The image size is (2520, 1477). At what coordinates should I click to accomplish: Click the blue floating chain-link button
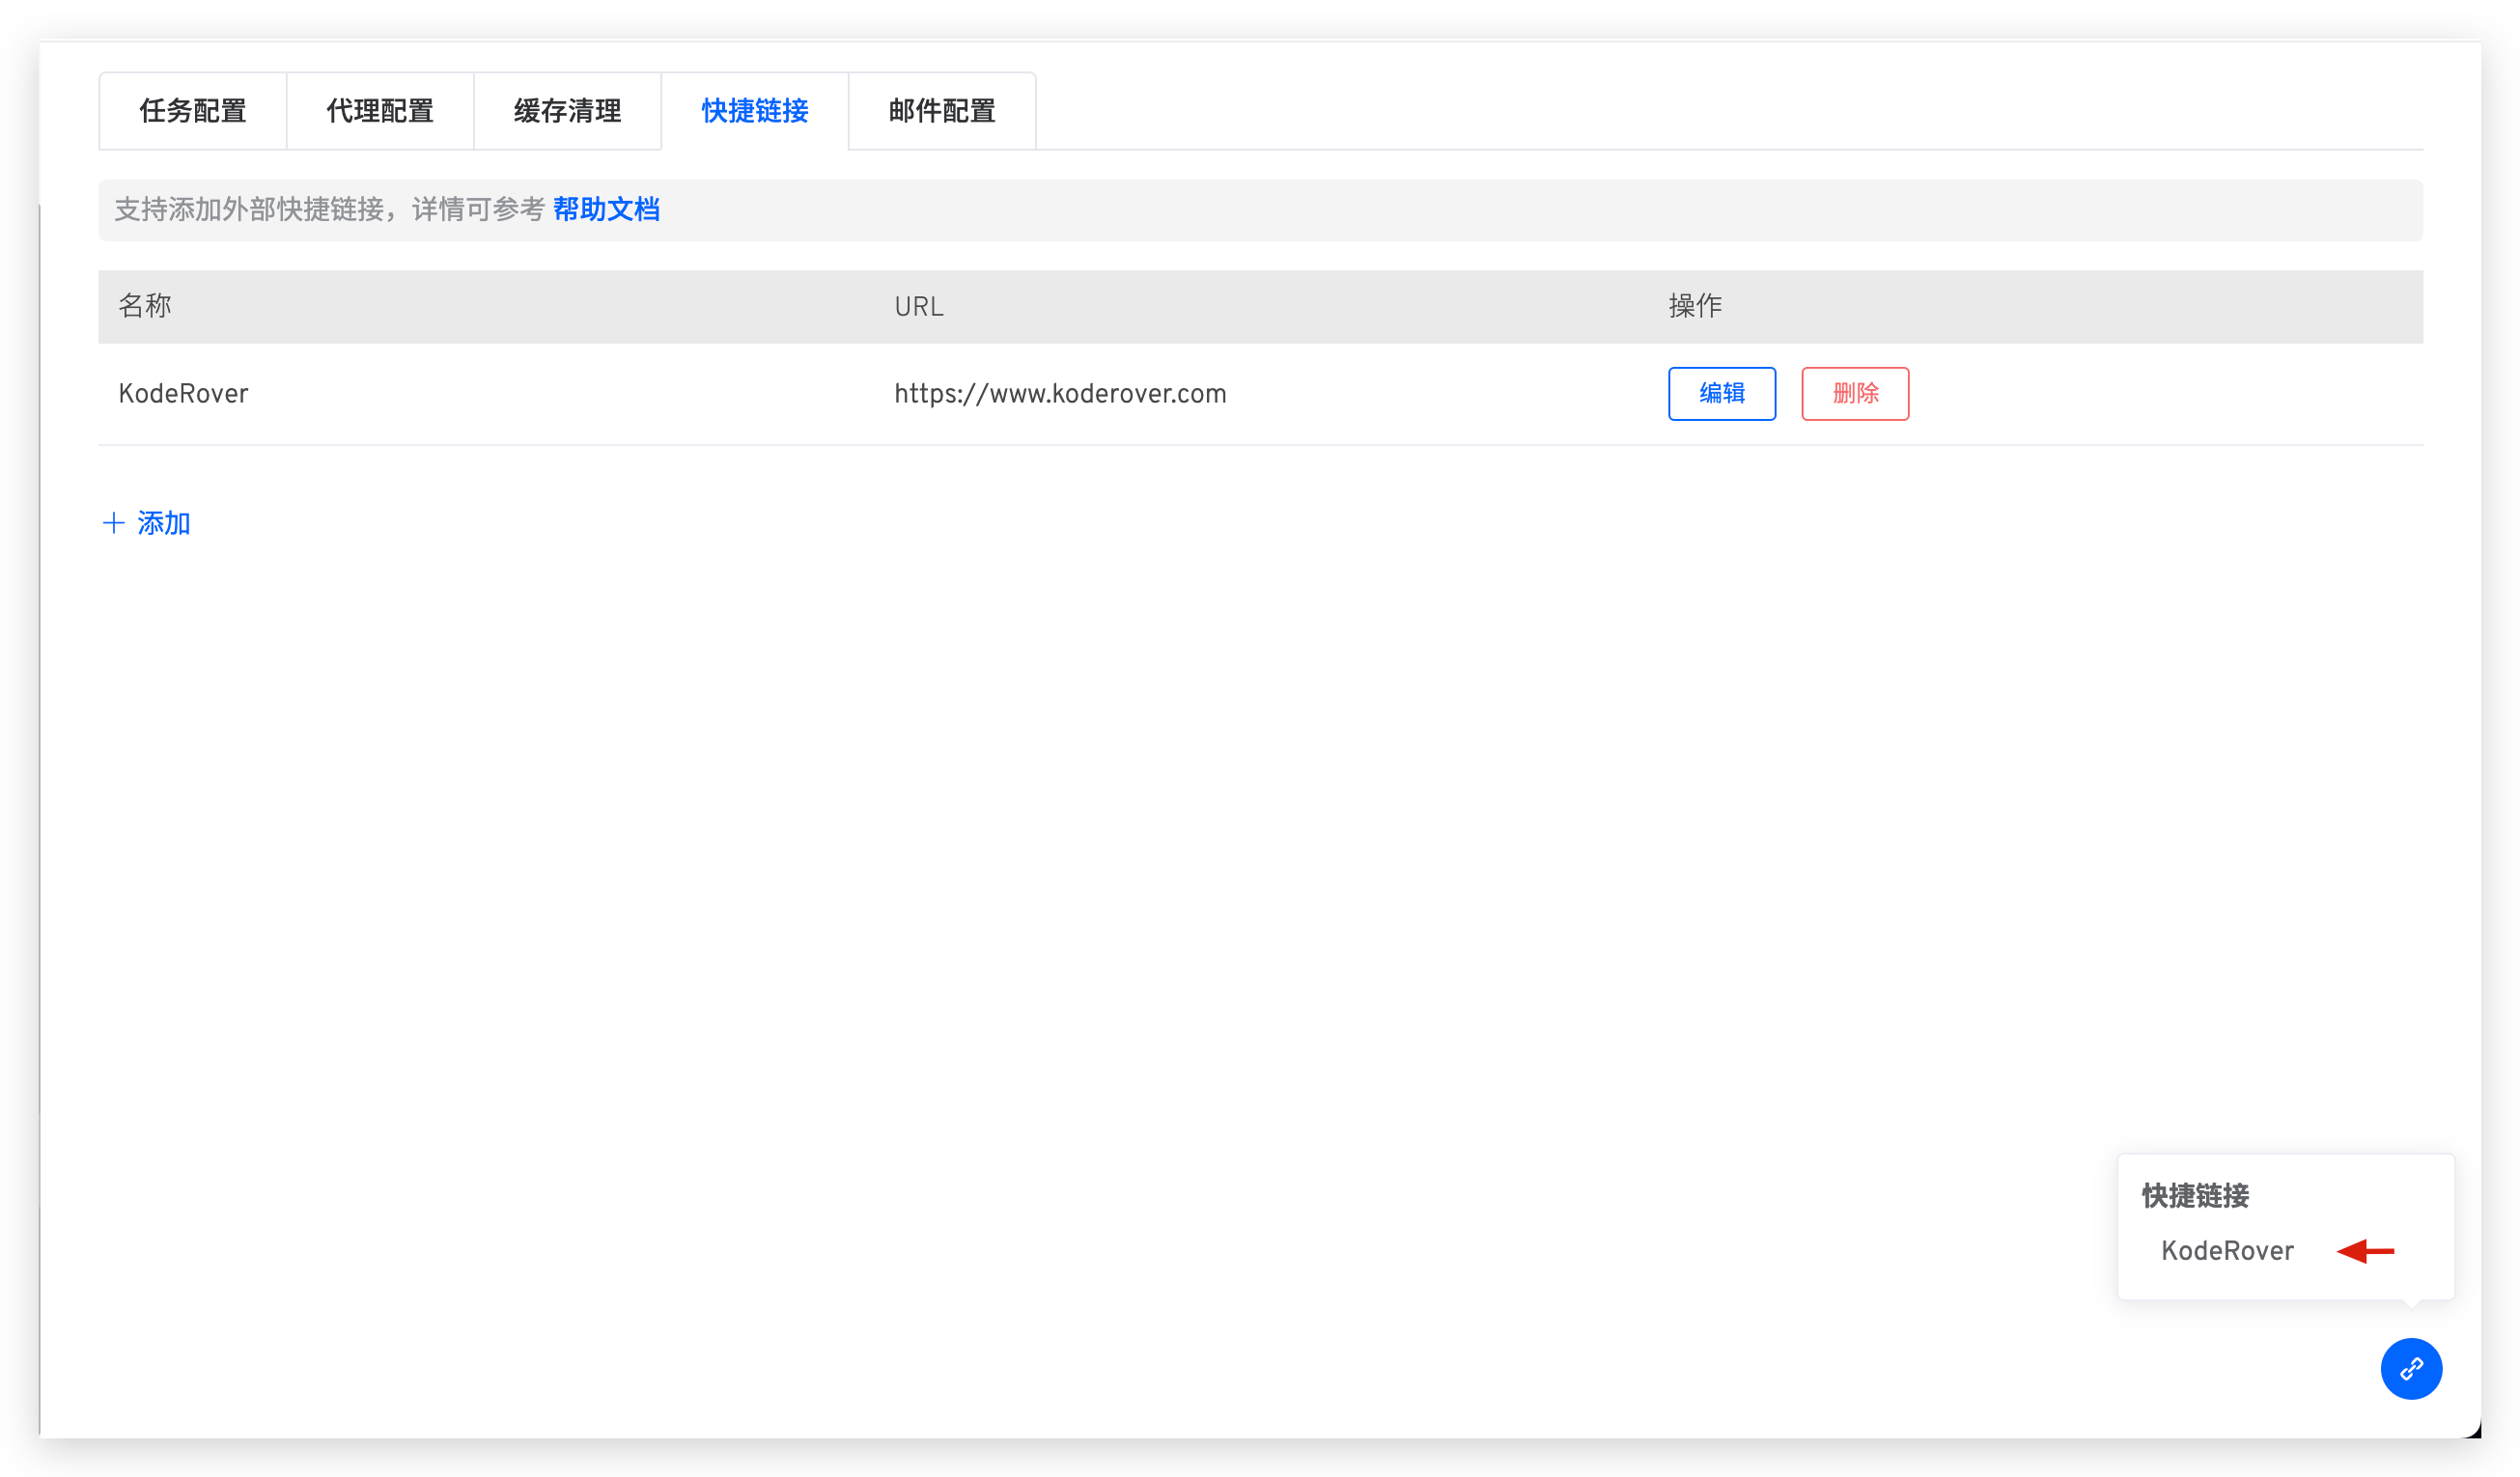click(x=2411, y=1369)
